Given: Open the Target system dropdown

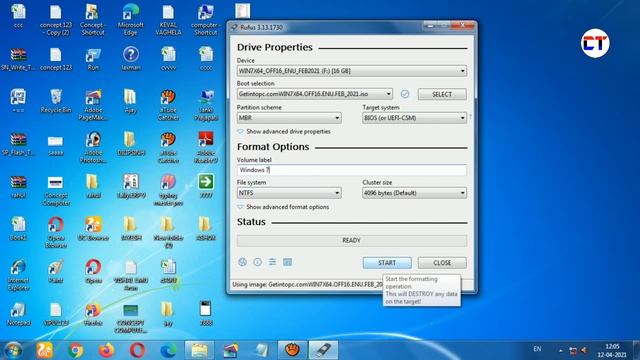Looking at the screenshot, I should click(x=414, y=118).
